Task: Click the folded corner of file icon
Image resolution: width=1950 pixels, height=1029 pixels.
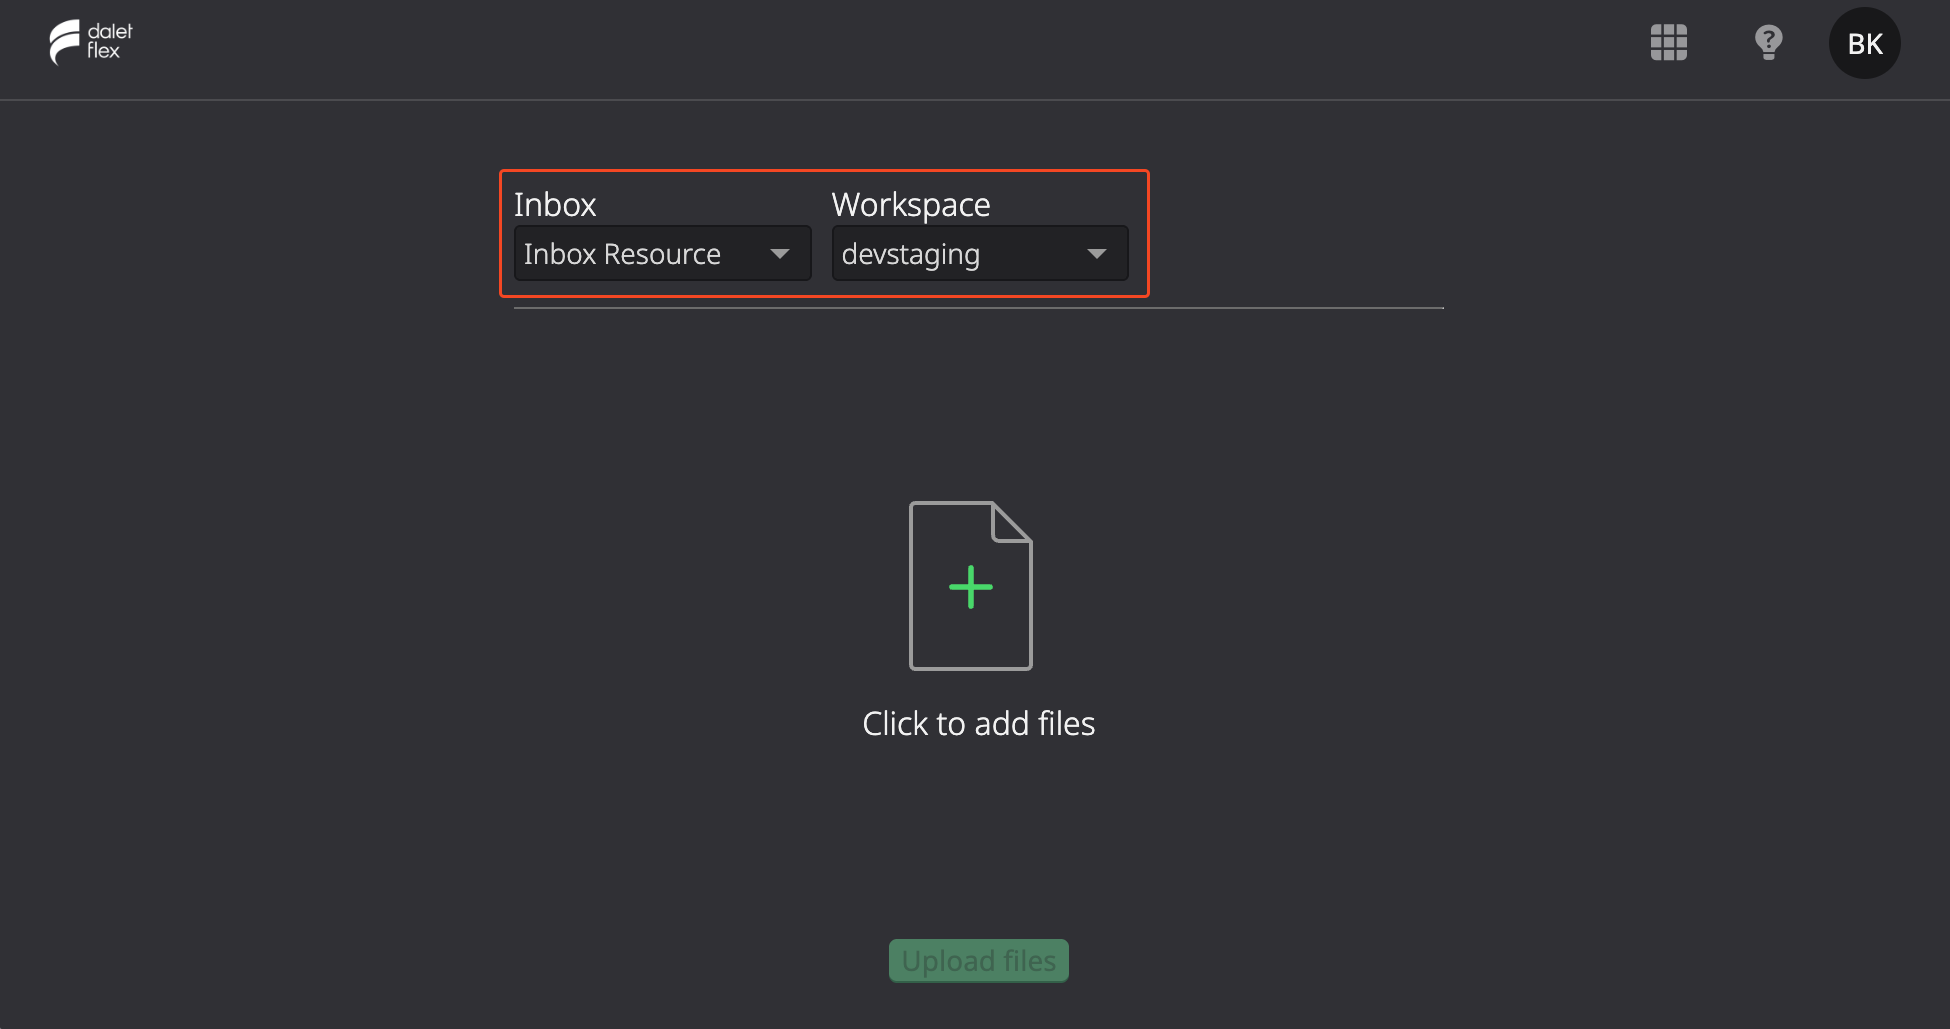Action: click(1010, 521)
